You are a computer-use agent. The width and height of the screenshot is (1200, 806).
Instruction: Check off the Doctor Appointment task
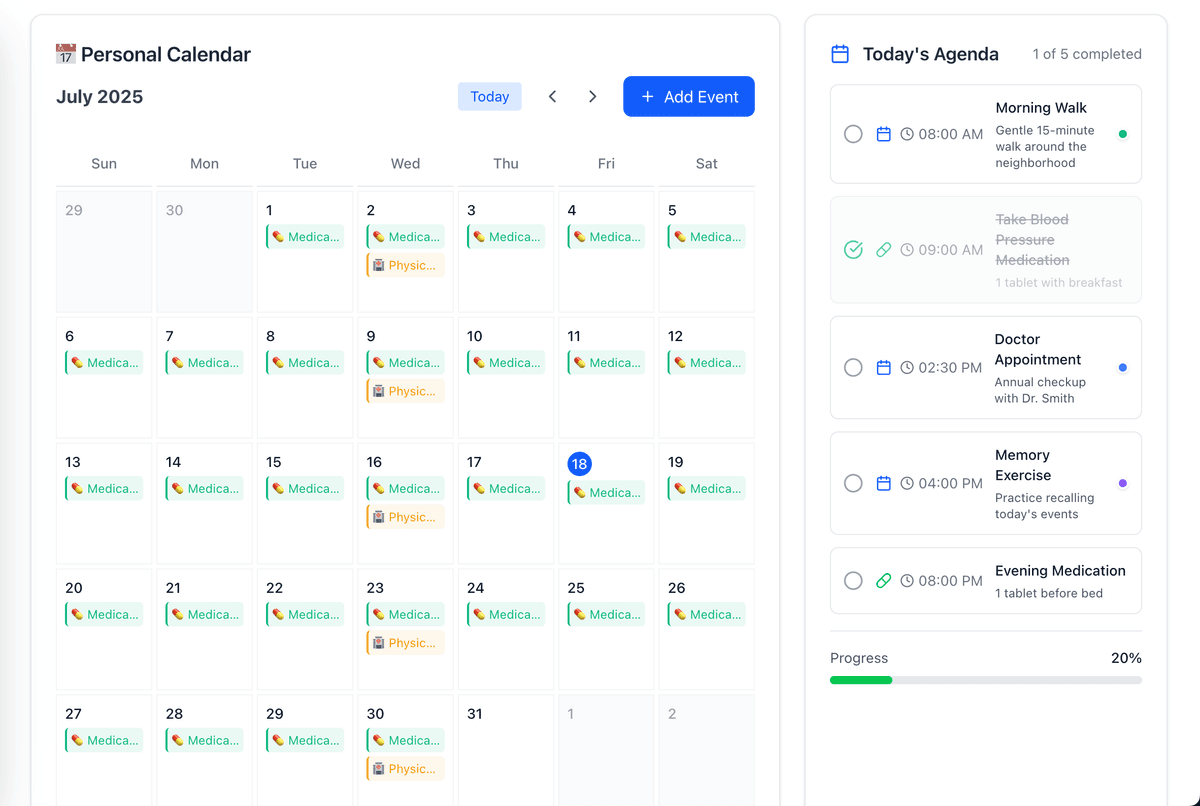[x=853, y=368]
